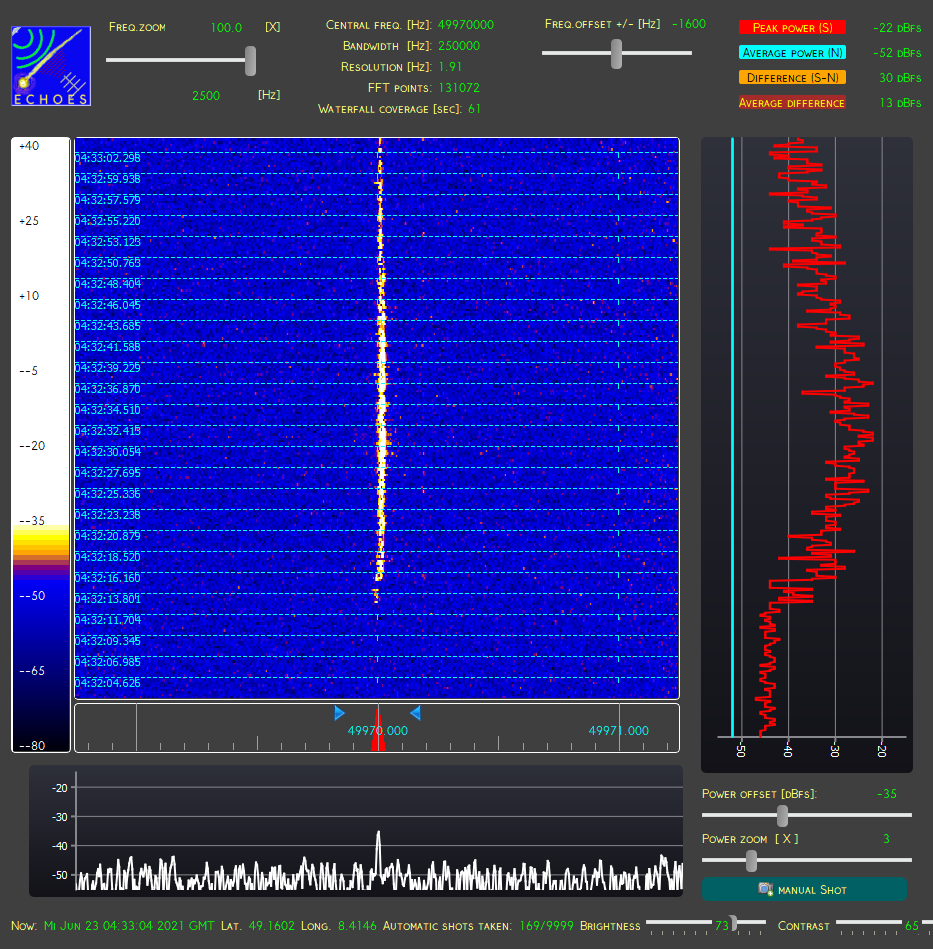933x949 pixels.
Task: Click the red center frequency pointer
Action: coord(378,729)
